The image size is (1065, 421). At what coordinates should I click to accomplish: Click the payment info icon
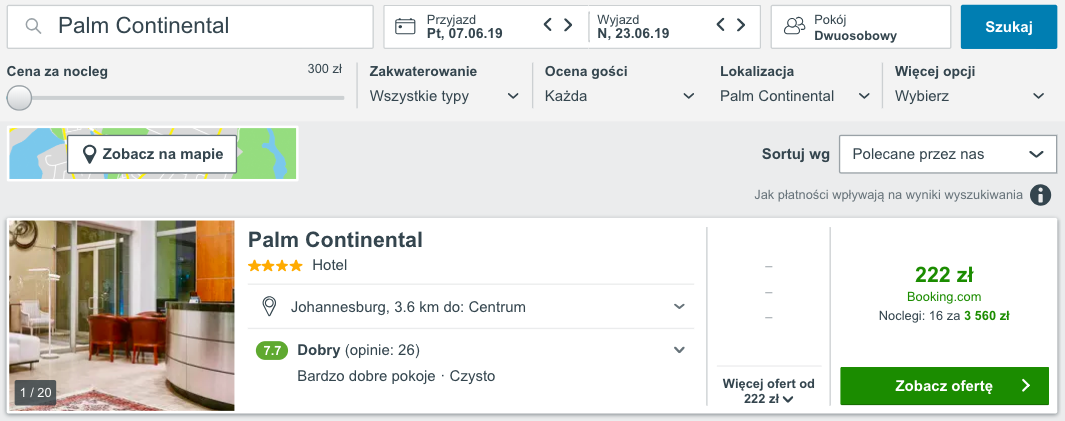1041,195
